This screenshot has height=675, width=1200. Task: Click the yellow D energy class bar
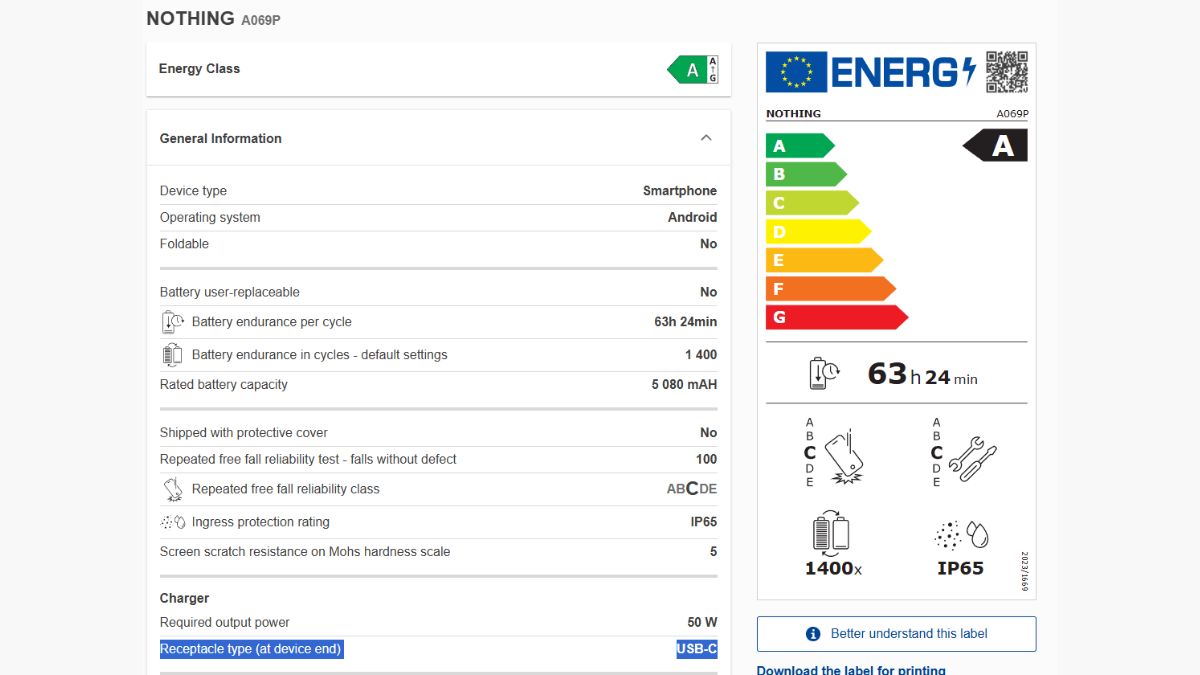coord(817,232)
